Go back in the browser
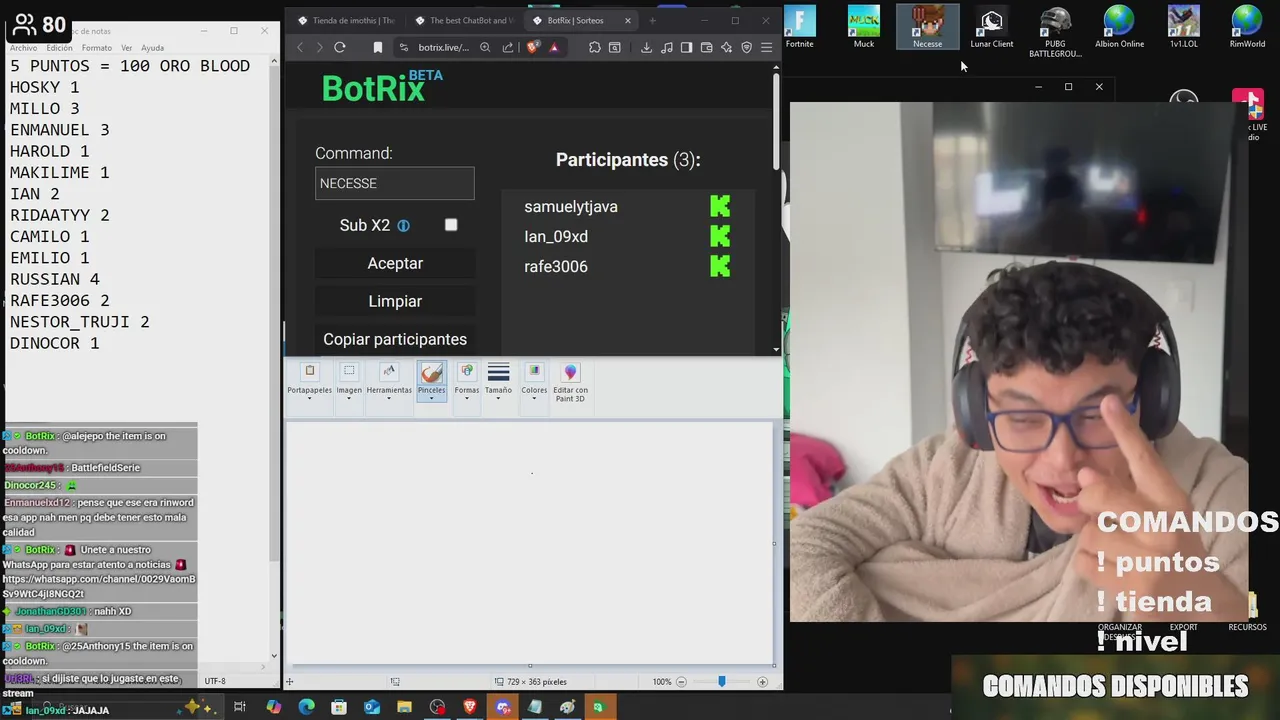 click(x=300, y=47)
